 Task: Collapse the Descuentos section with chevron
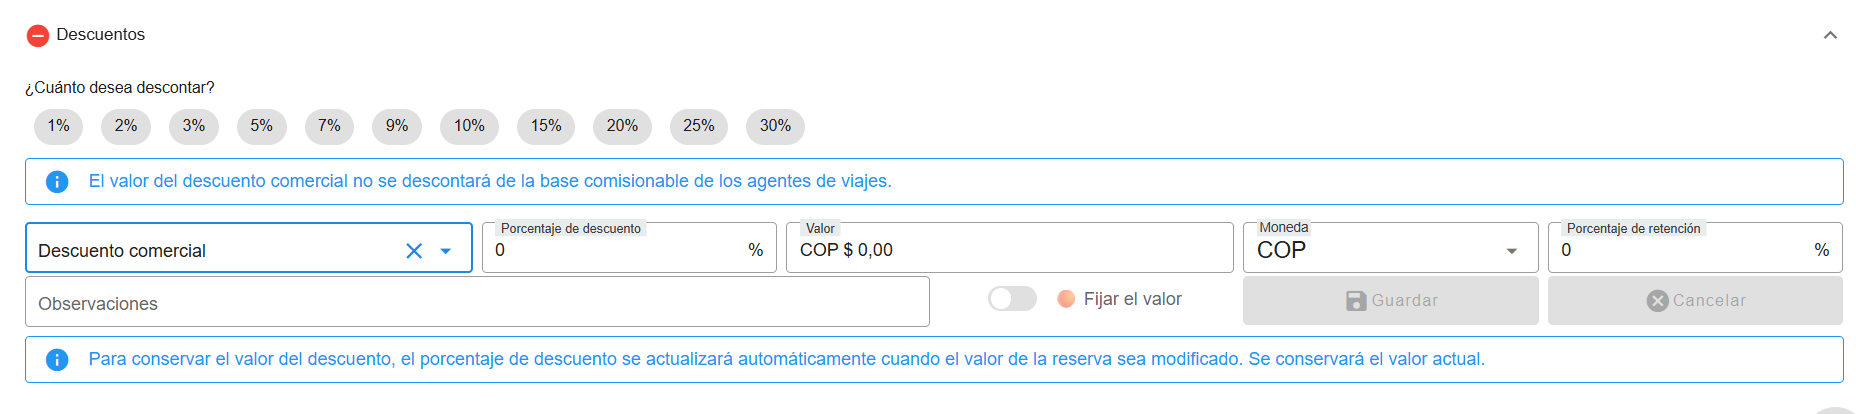[1830, 35]
